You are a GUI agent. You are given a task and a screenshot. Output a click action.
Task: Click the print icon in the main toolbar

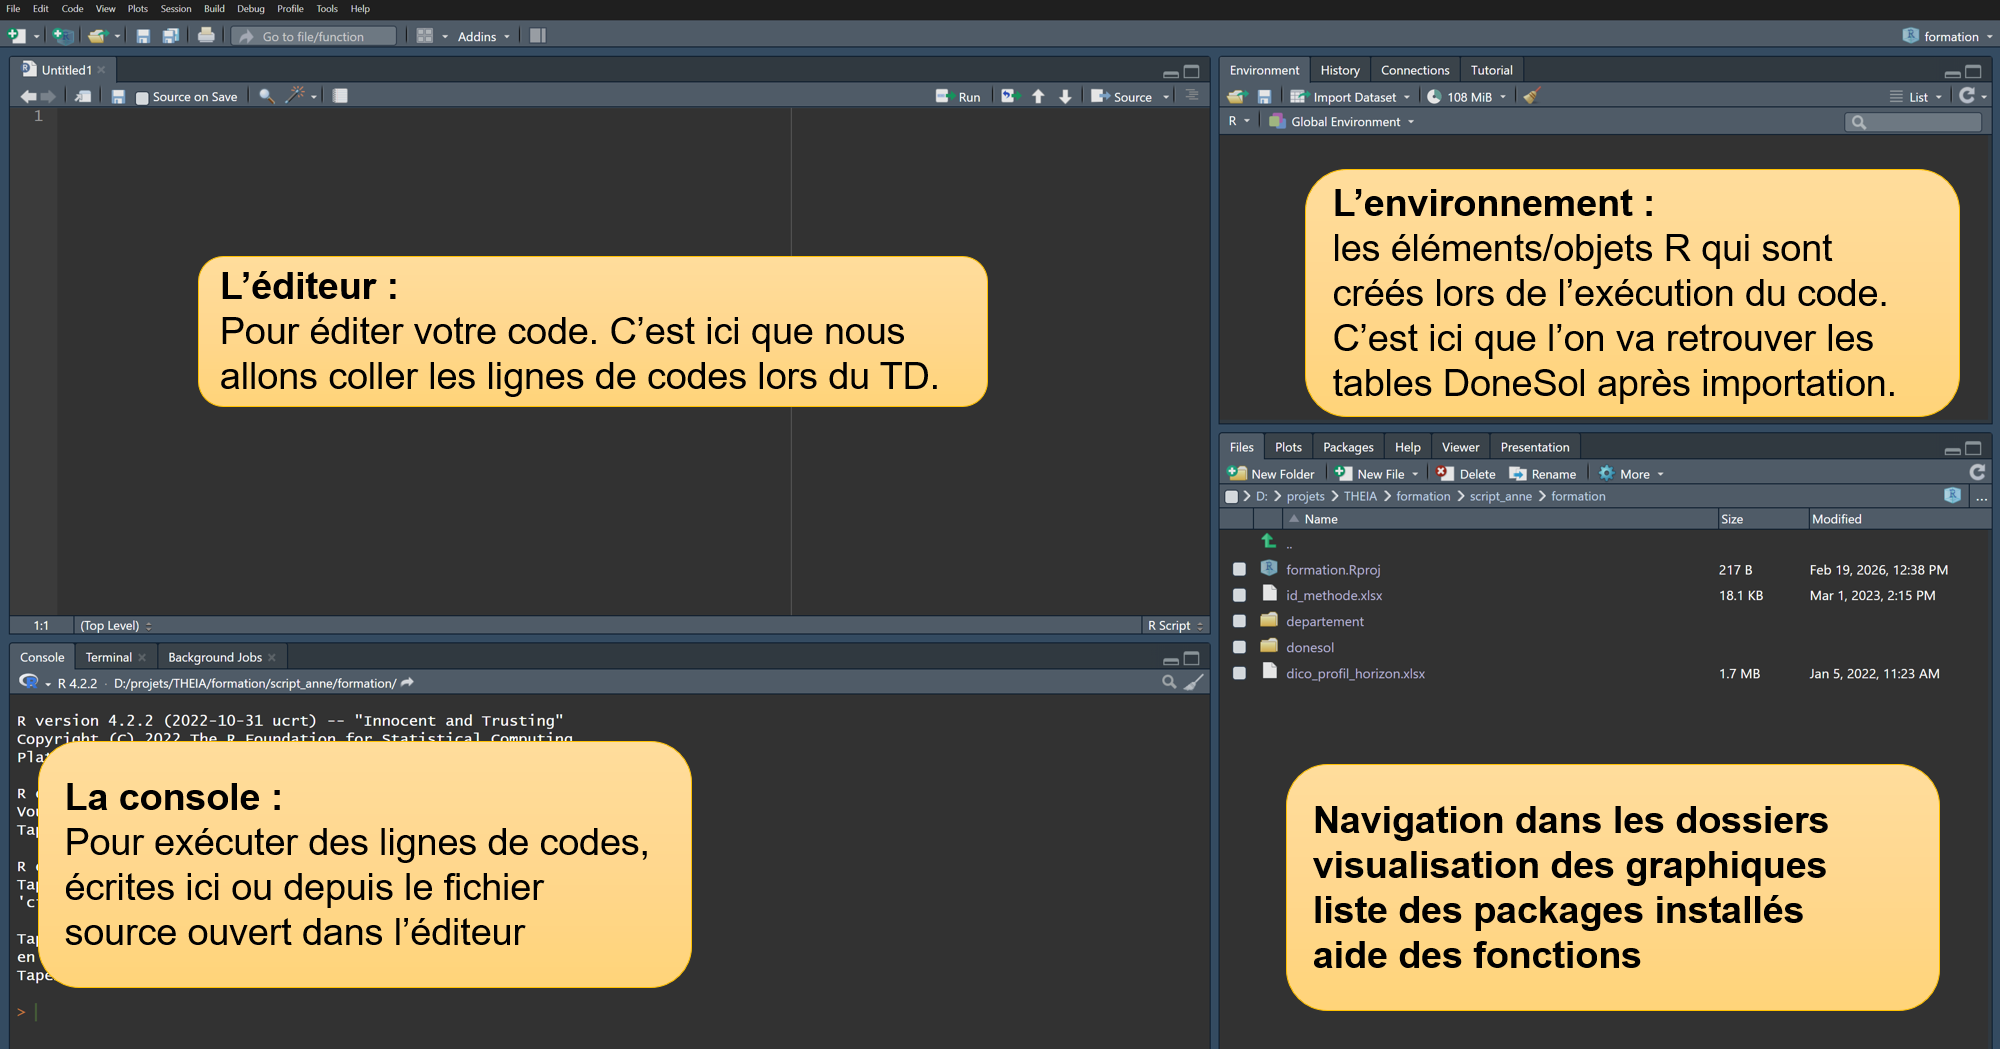(x=206, y=36)
